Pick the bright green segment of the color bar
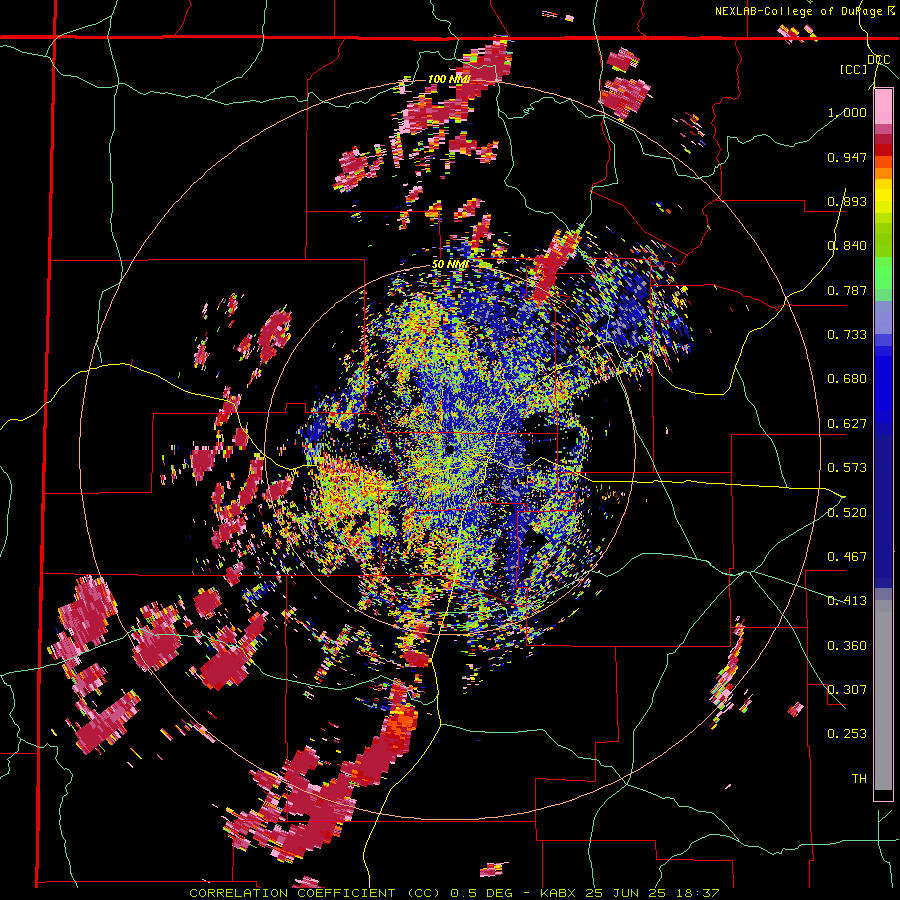 tap(883, 273)
